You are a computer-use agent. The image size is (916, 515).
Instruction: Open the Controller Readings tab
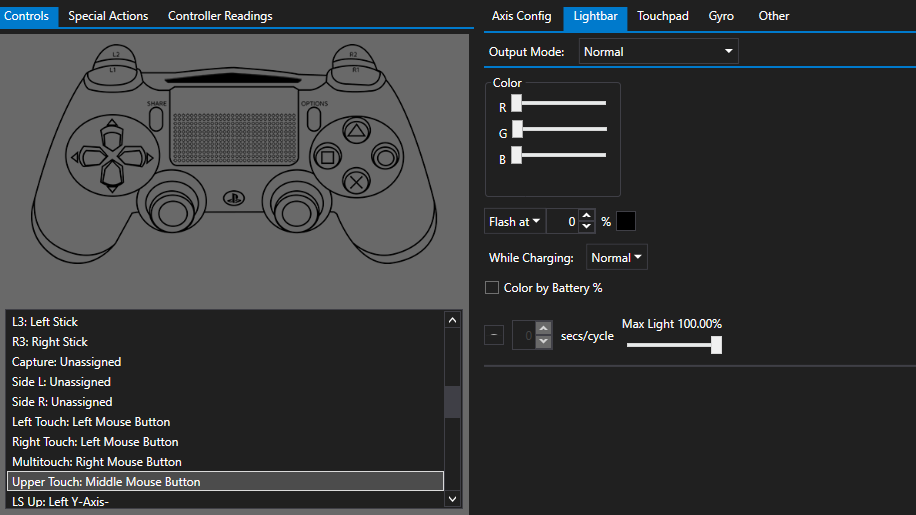pos(220,16)
